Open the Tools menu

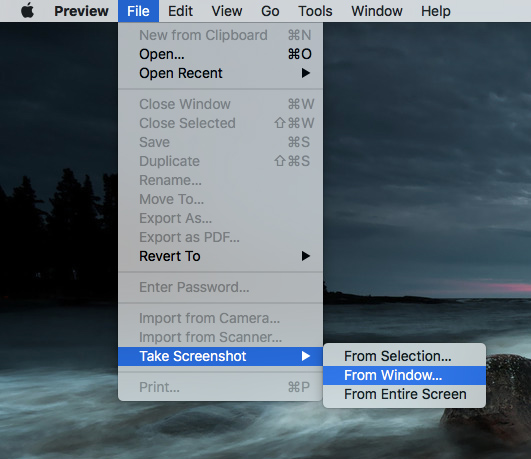(x=315, y=11)
